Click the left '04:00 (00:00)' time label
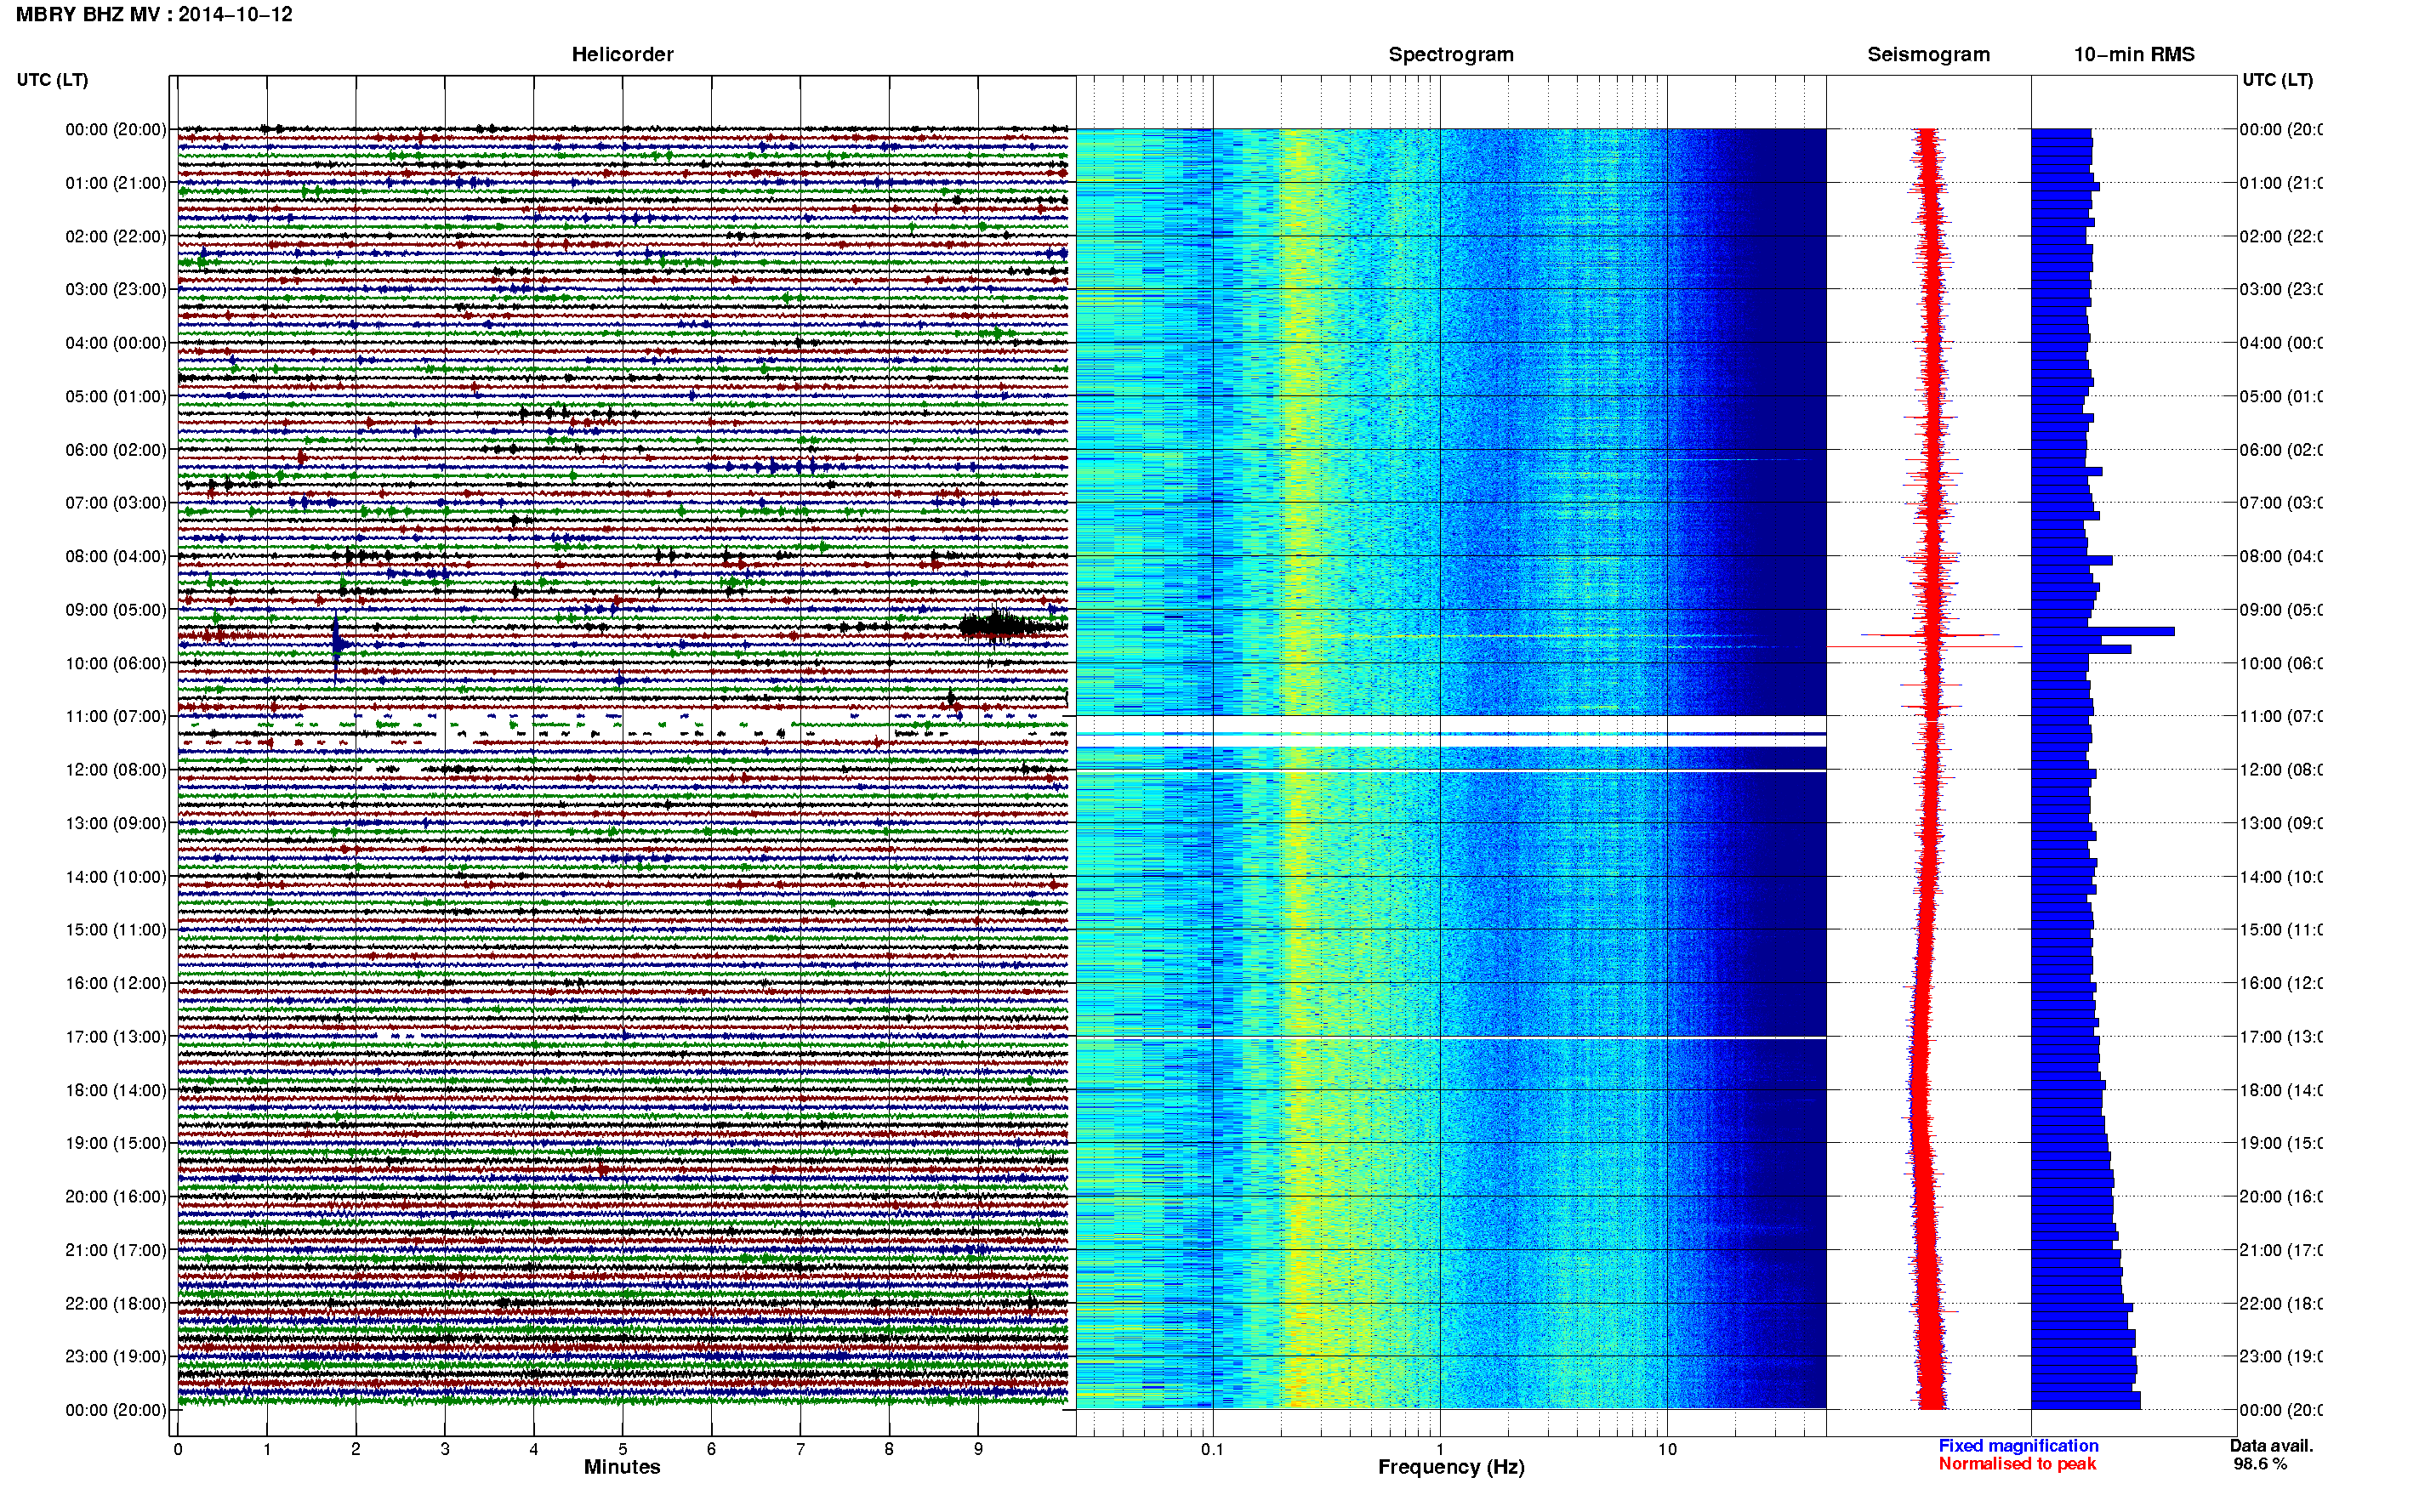 tap(116, 343)
